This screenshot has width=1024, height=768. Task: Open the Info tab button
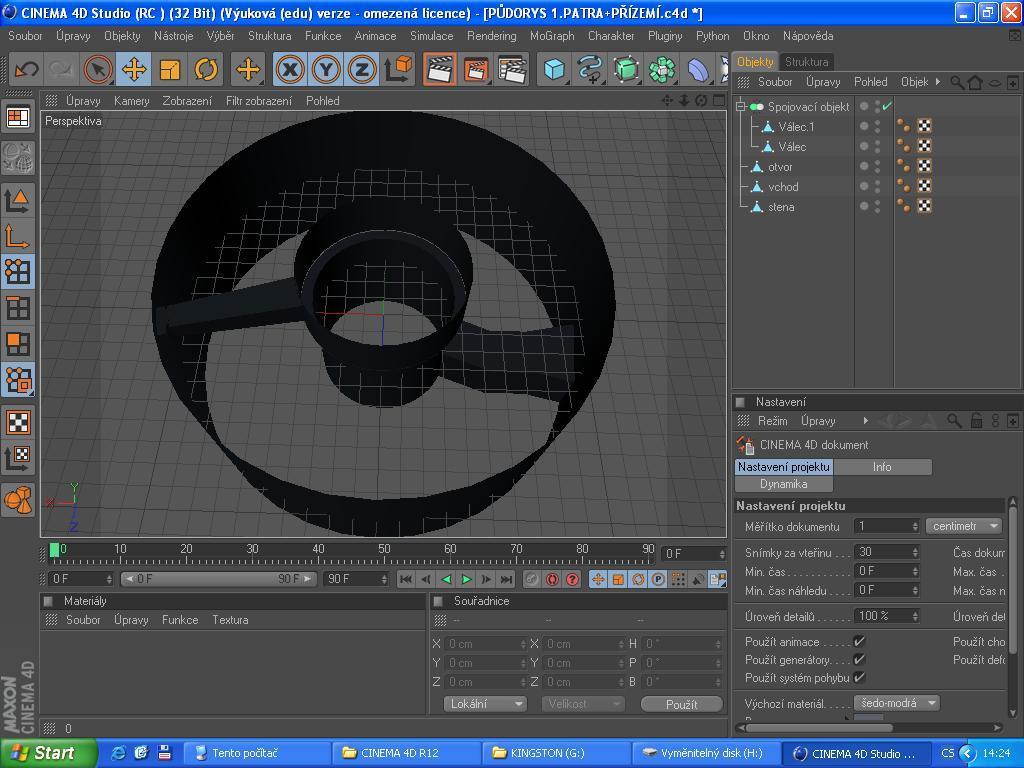pyautogui.click(x=882, y=467)
